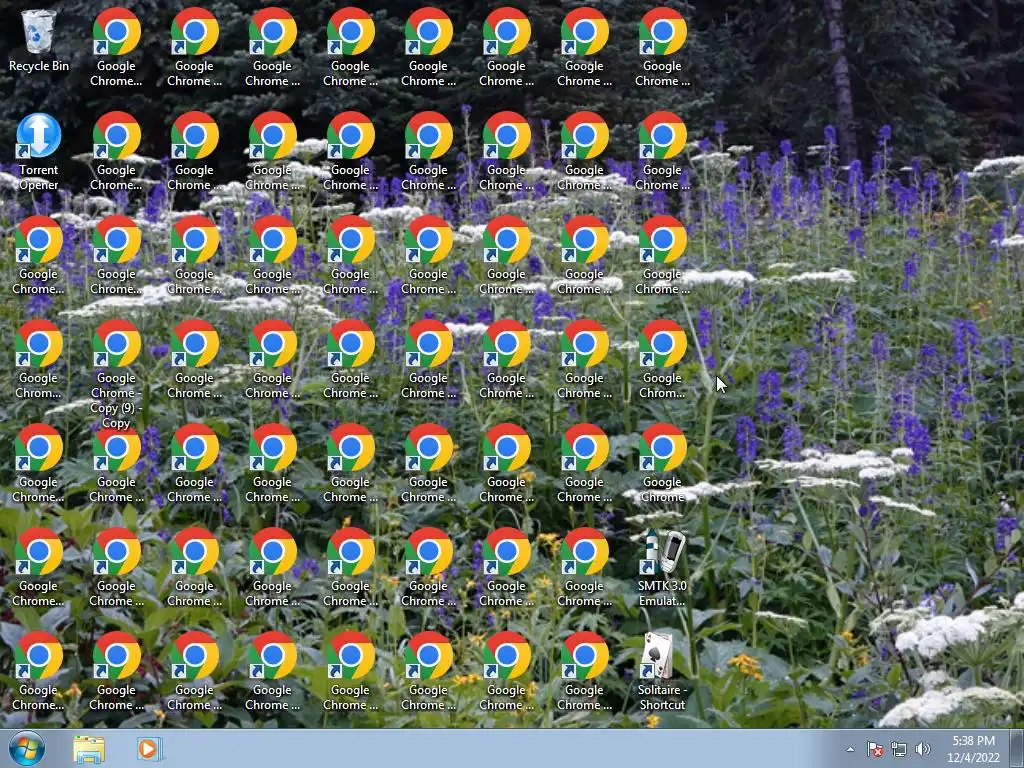This screenshot has width=1024, height=768.
Task: Select the Solitaire - Shortcut icon
Action: [662, 672]
